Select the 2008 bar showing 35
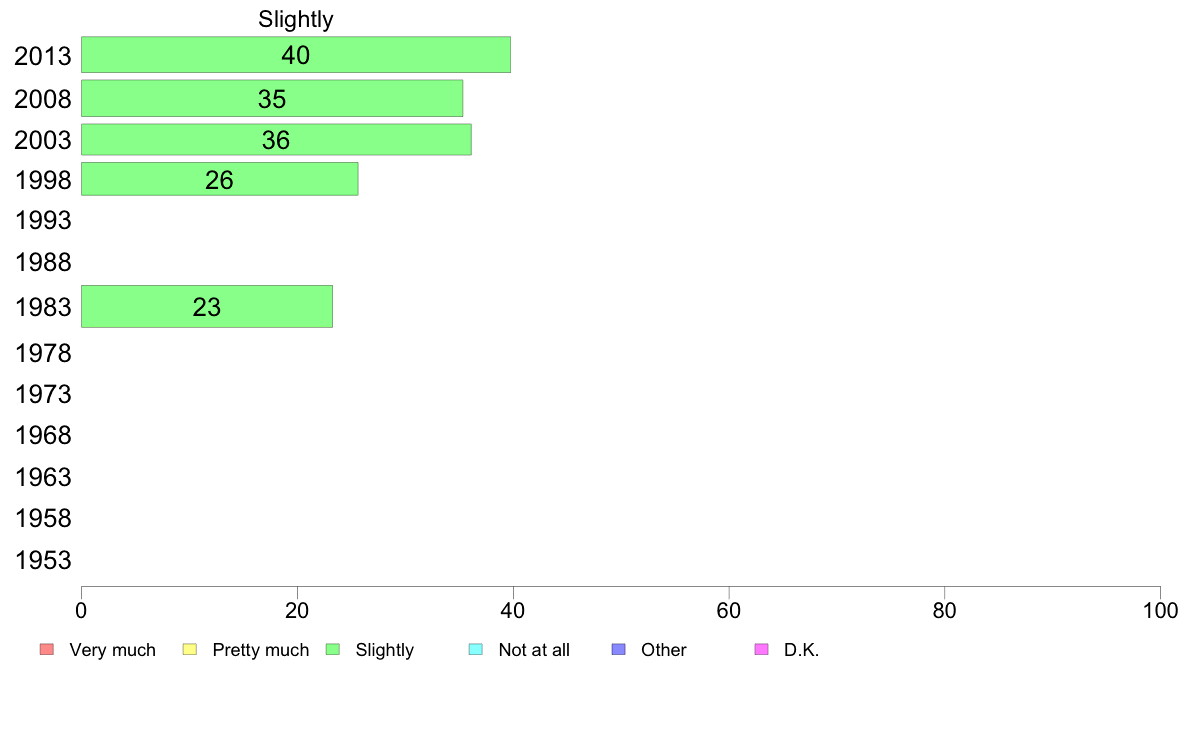 coord(272,99)
